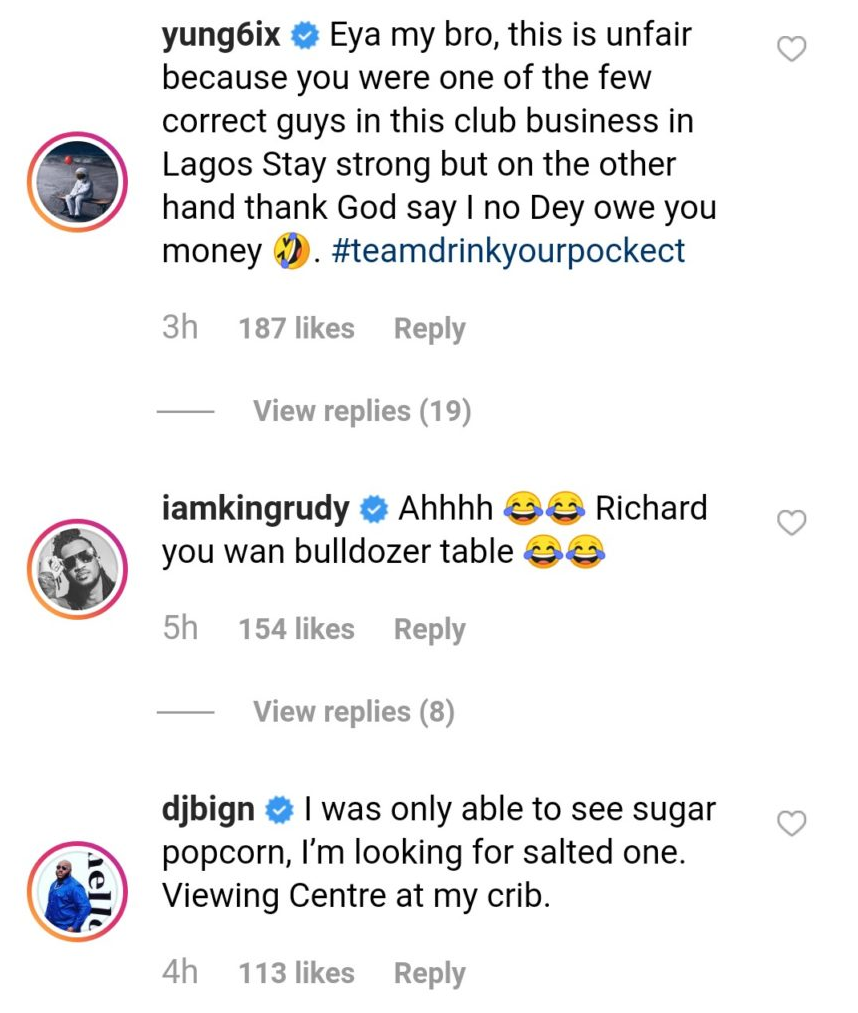The height and width of the screenshot is (1013, 858).
Task: Open the #teamdrinkyourpockect hashtag
Action: pyautogui.click(x=507, y=251)
